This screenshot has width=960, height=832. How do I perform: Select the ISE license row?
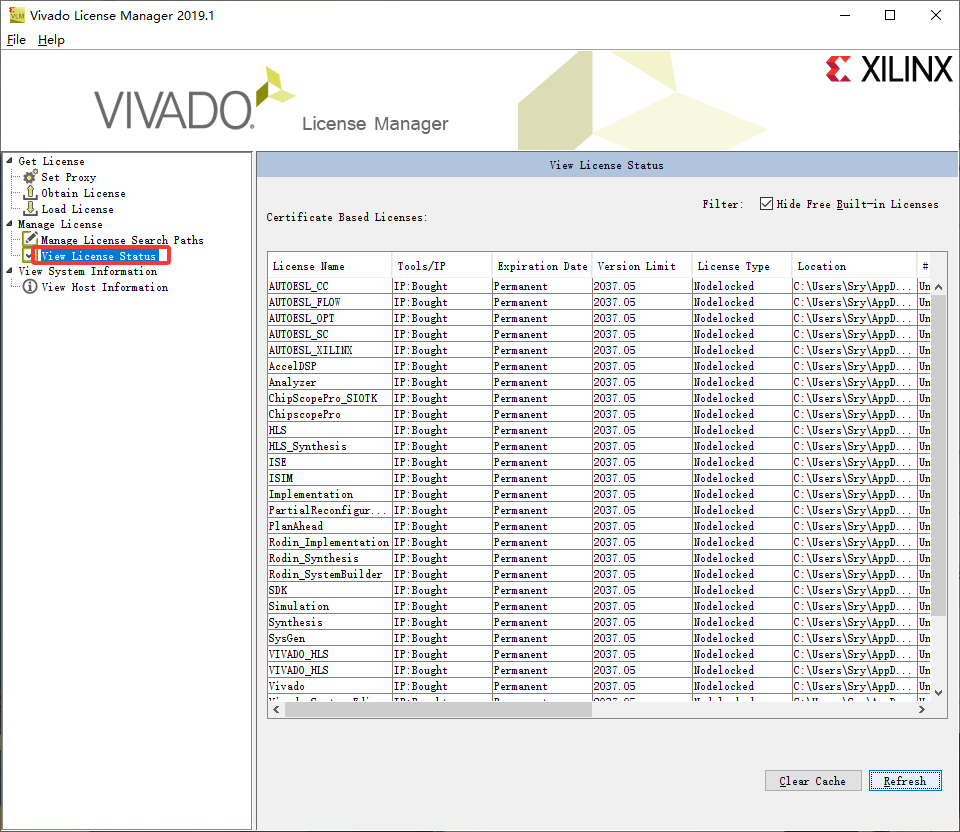click(x=600, y=462)
